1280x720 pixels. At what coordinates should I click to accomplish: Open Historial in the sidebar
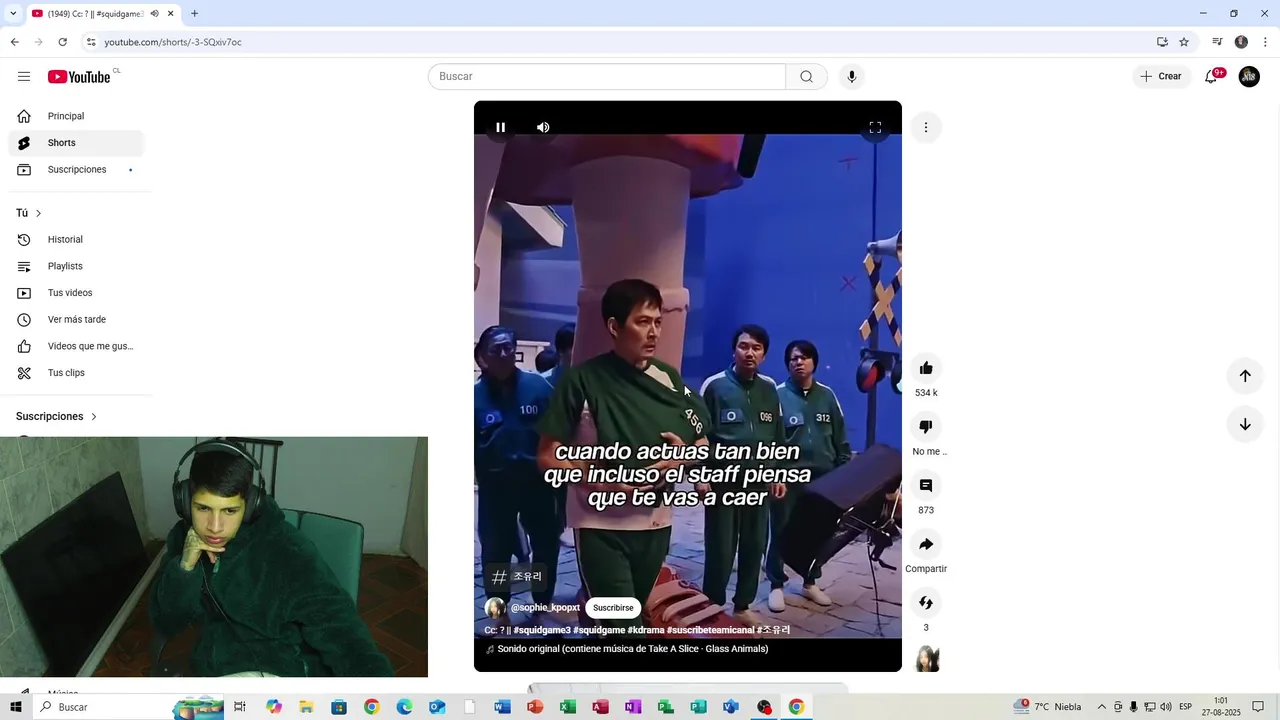76,240
